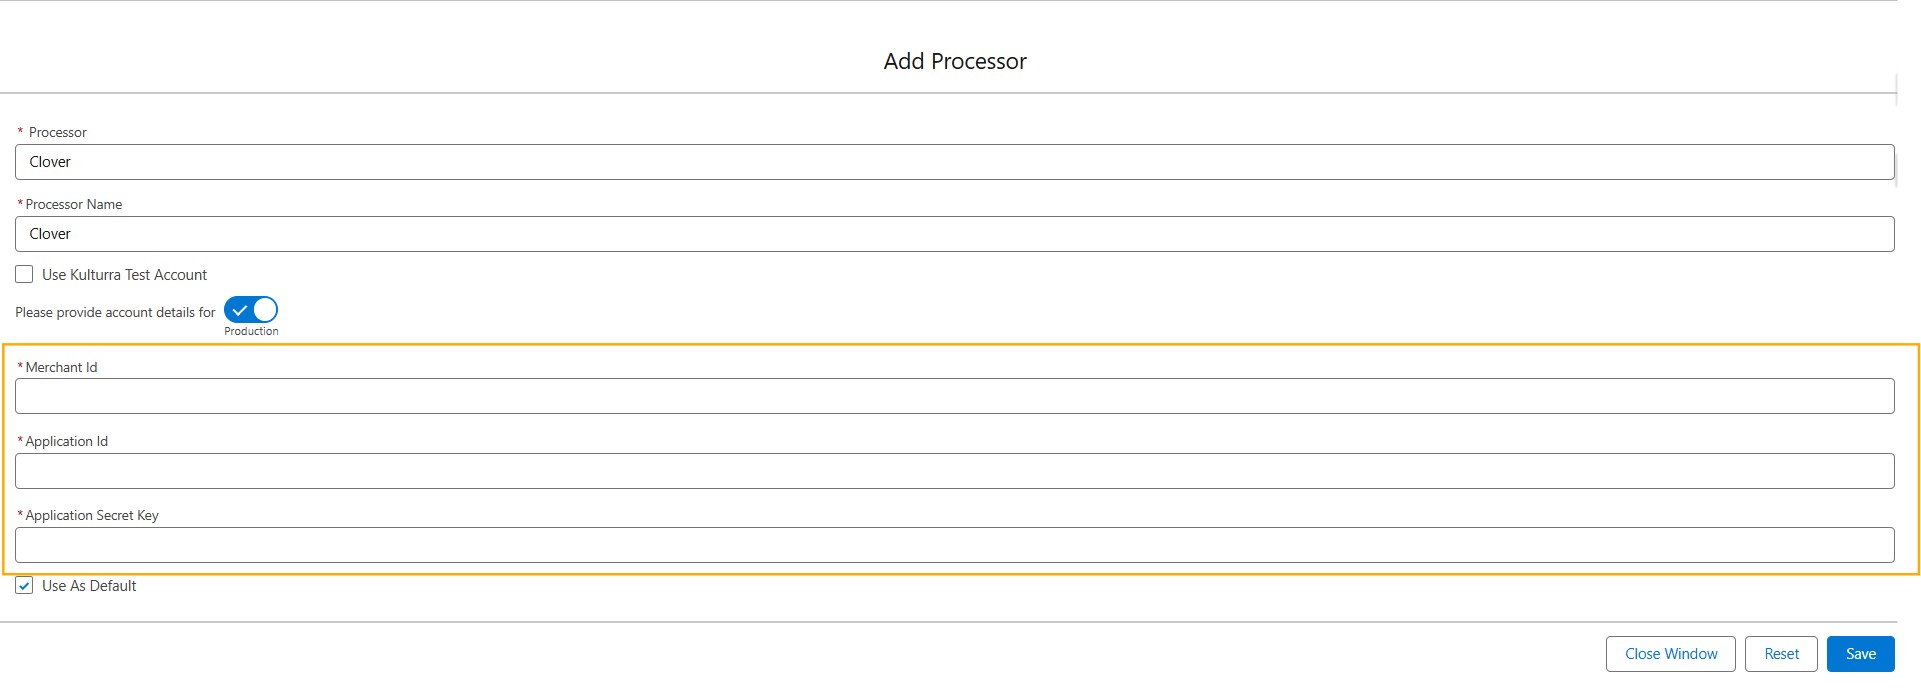Toggle the Production account switch

click(251, 310)
